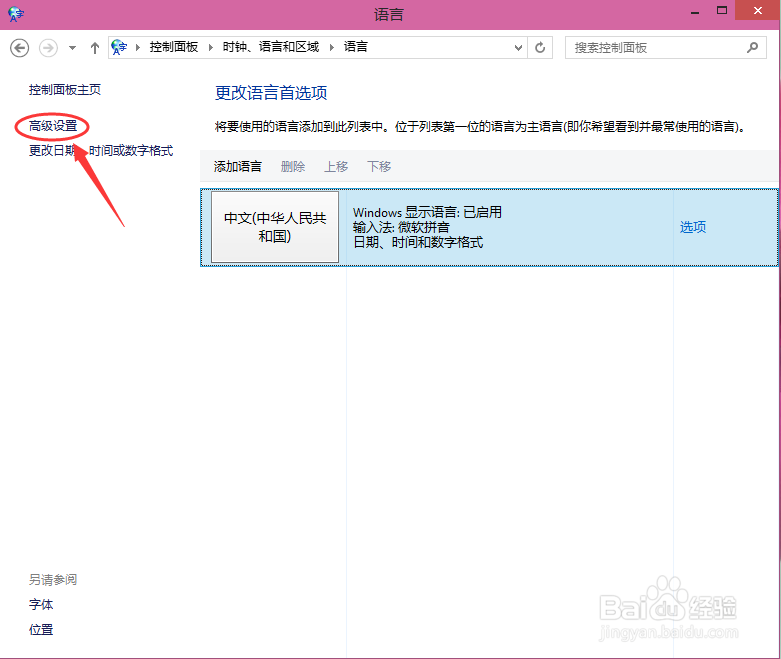This screenshot has width=781, height=659.
Task: Refresh the page with the refresh icon
Action: [x=540, y=48]
